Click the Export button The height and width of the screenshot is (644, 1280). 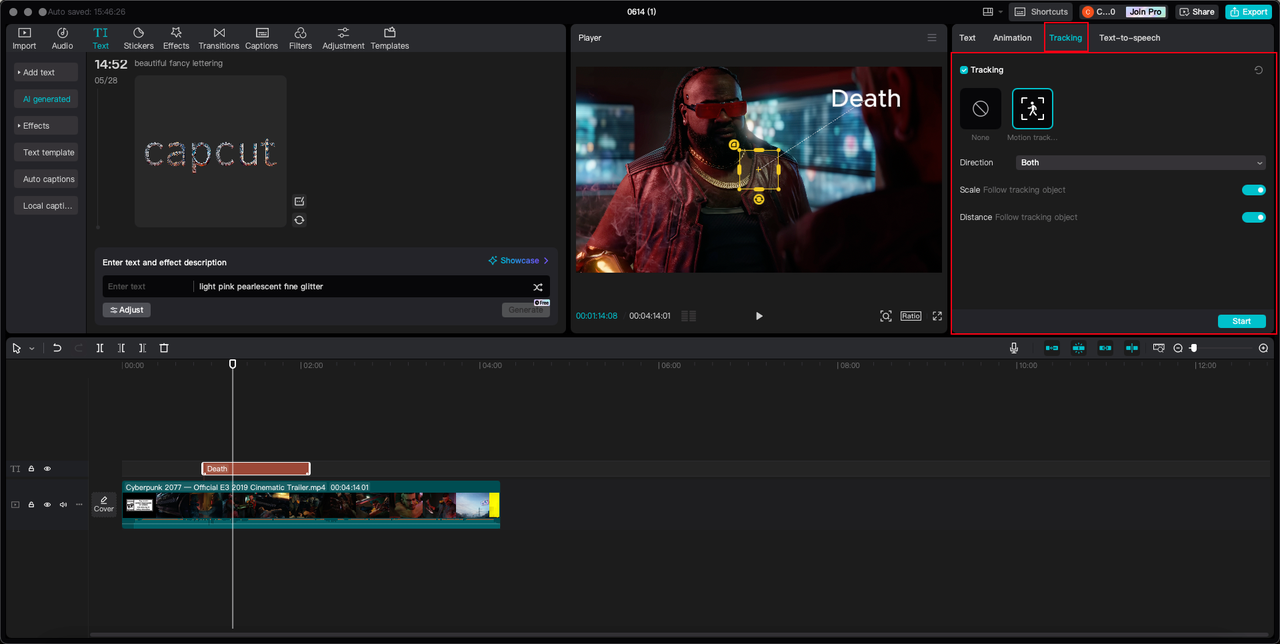(x=1248, y=12)
